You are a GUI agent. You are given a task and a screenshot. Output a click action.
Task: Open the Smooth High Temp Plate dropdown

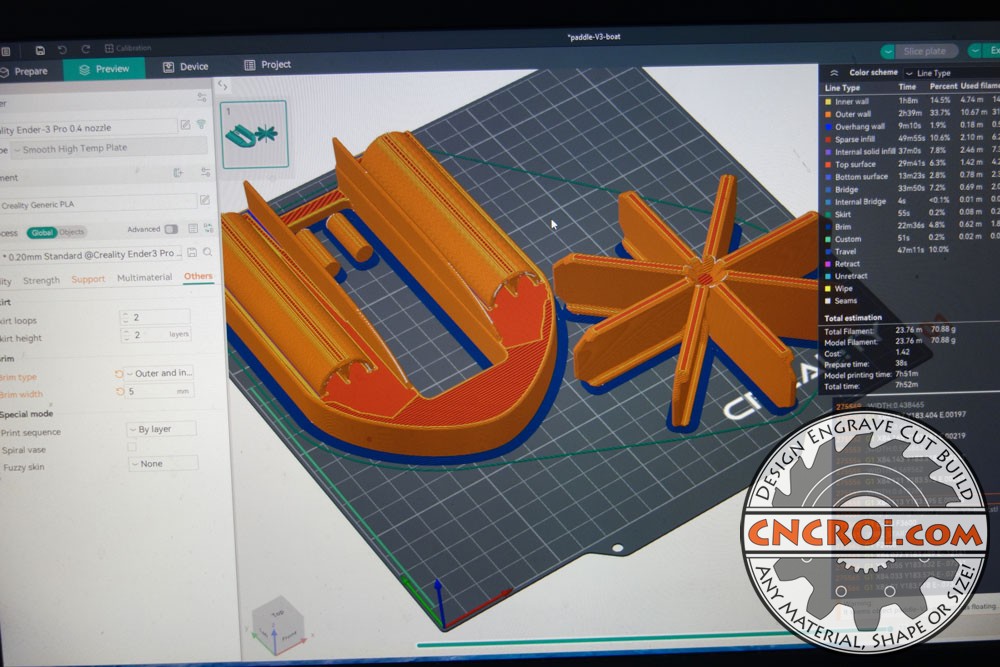click(108, 148)
